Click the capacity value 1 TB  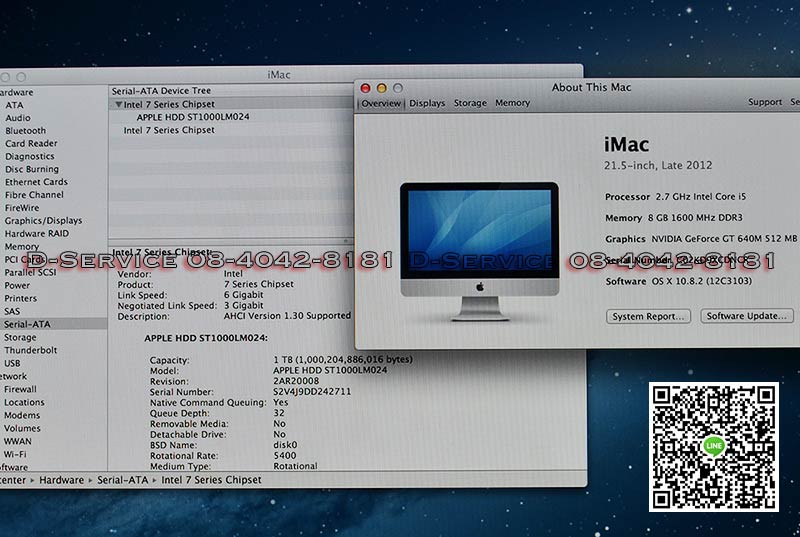coord(343,360)
